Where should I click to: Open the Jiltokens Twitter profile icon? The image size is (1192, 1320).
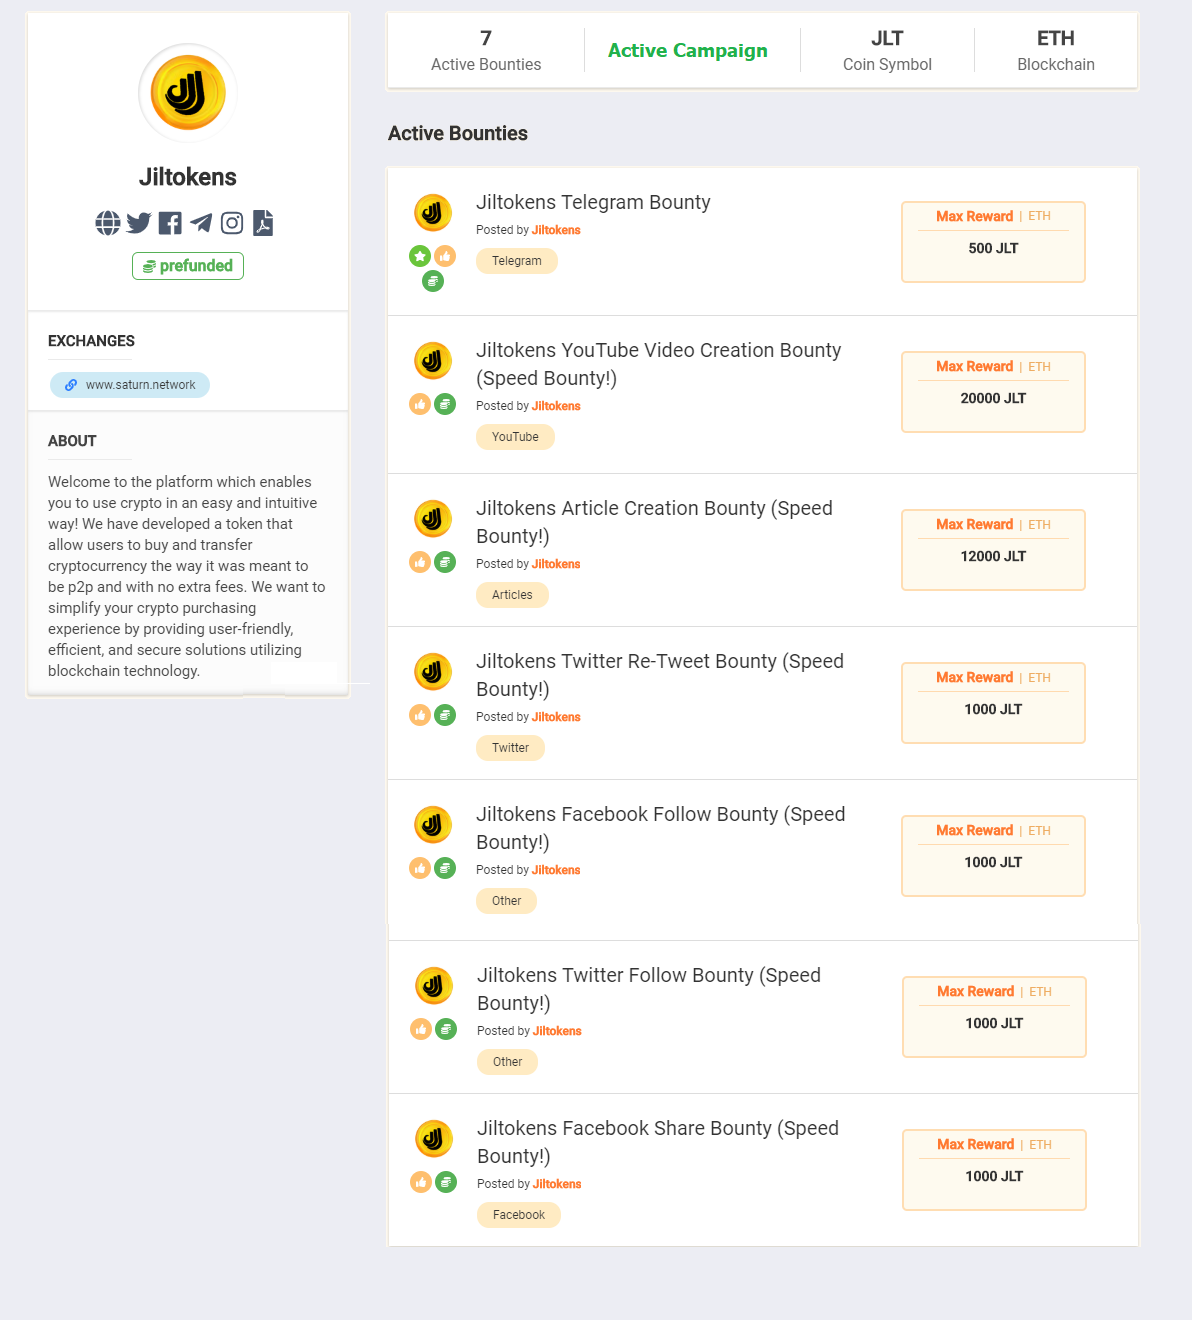139,223
